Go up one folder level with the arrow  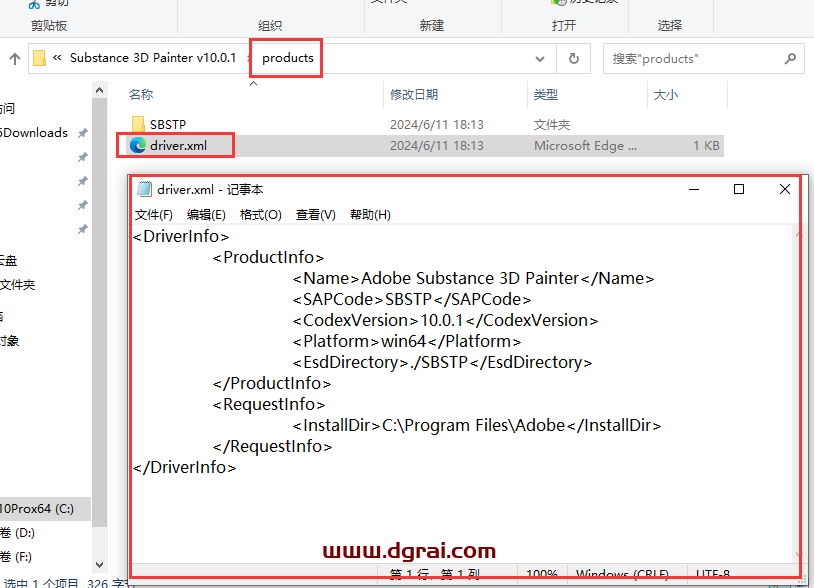(15, 59)
